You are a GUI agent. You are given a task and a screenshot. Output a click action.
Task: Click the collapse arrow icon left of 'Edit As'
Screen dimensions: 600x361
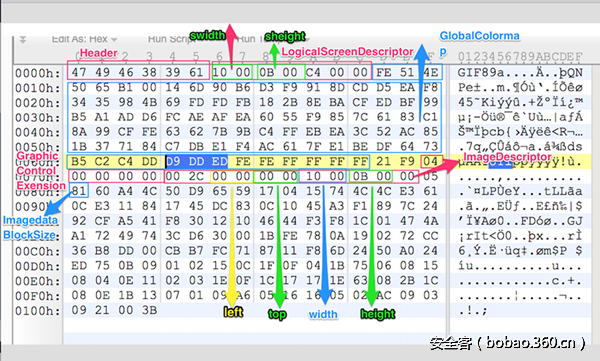point(23,39)
